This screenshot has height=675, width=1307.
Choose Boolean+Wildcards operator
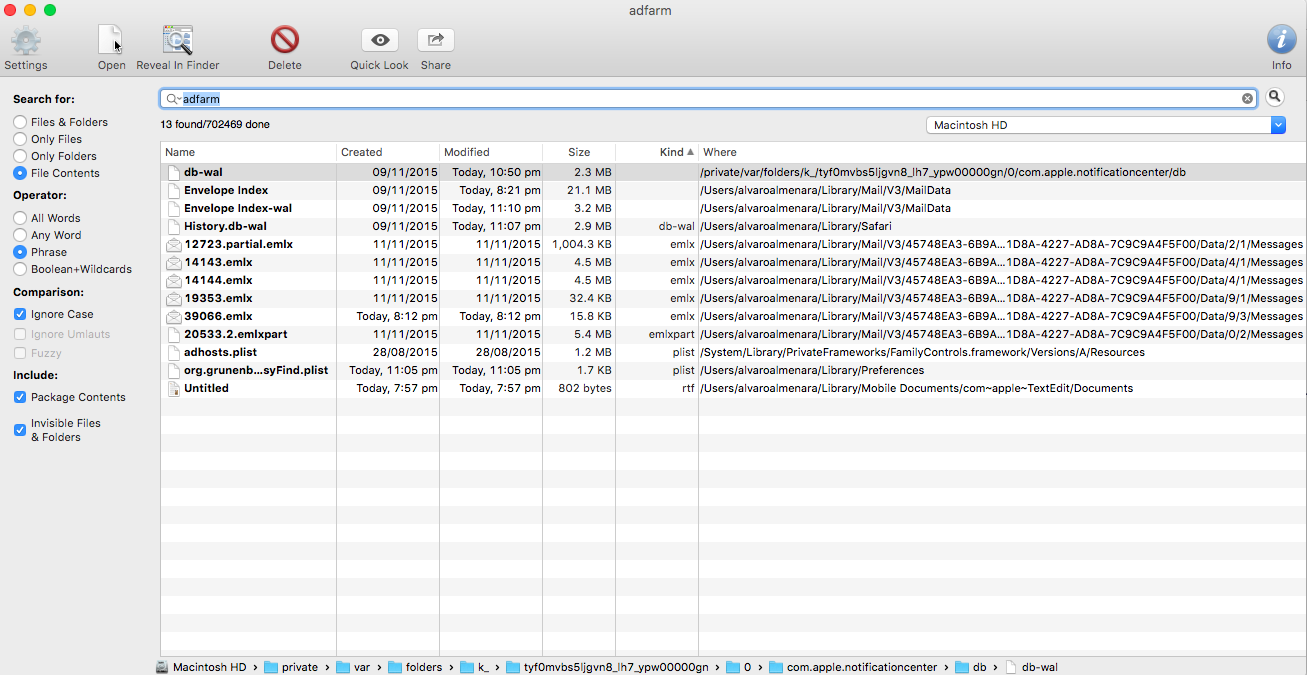pyautogui.click(x=20, y=269)
